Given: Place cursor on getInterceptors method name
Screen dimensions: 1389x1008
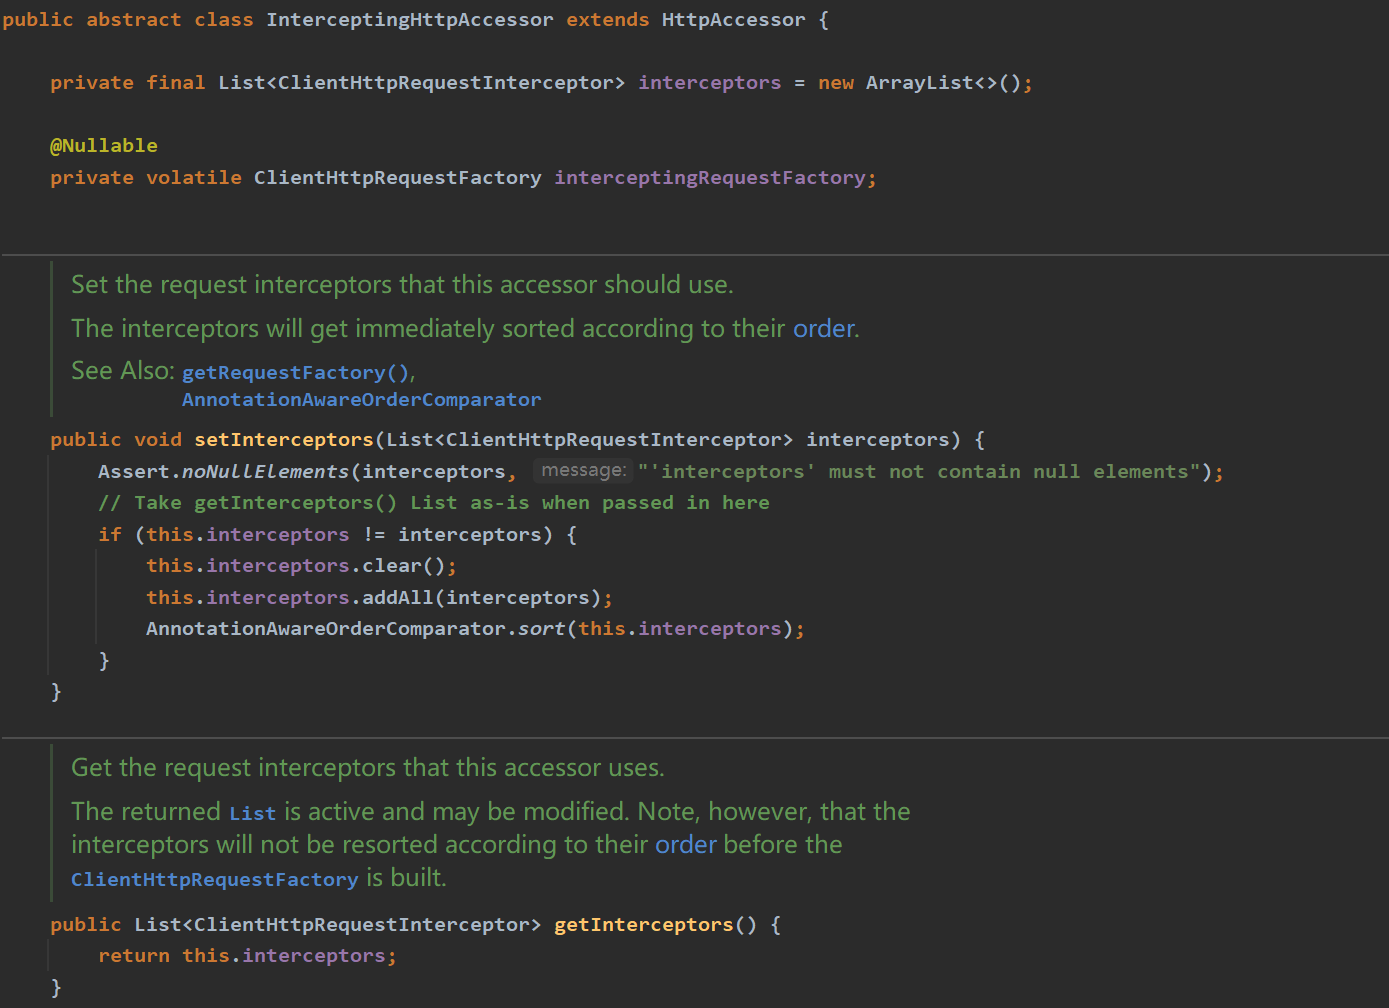Looking at the screenshot, I should 644,925.
